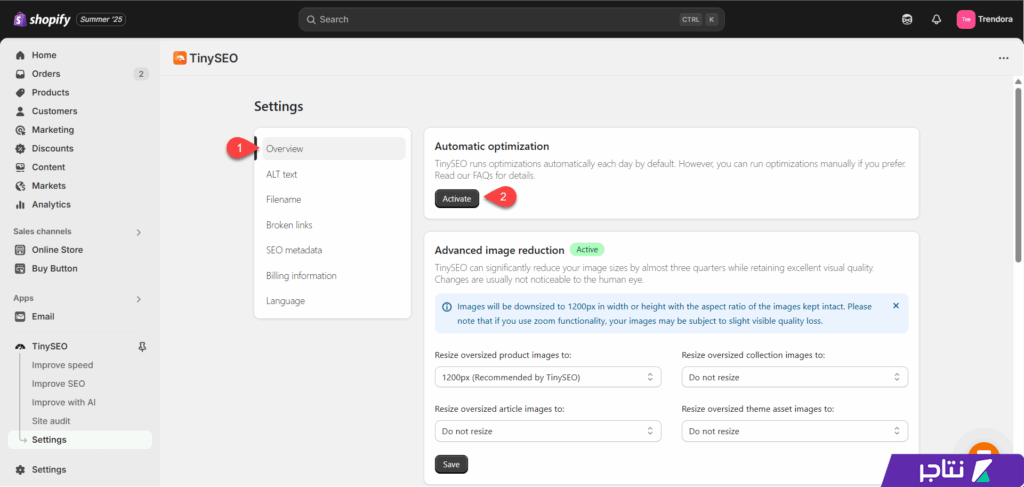This screenshot has width=1024, height=487.
Task: Open the notifications bell
Action: (936, 20)
